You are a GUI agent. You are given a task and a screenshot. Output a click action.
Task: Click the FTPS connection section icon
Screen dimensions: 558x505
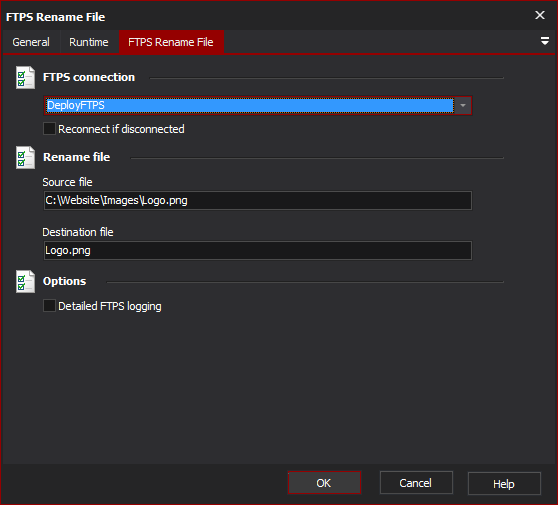25,78
